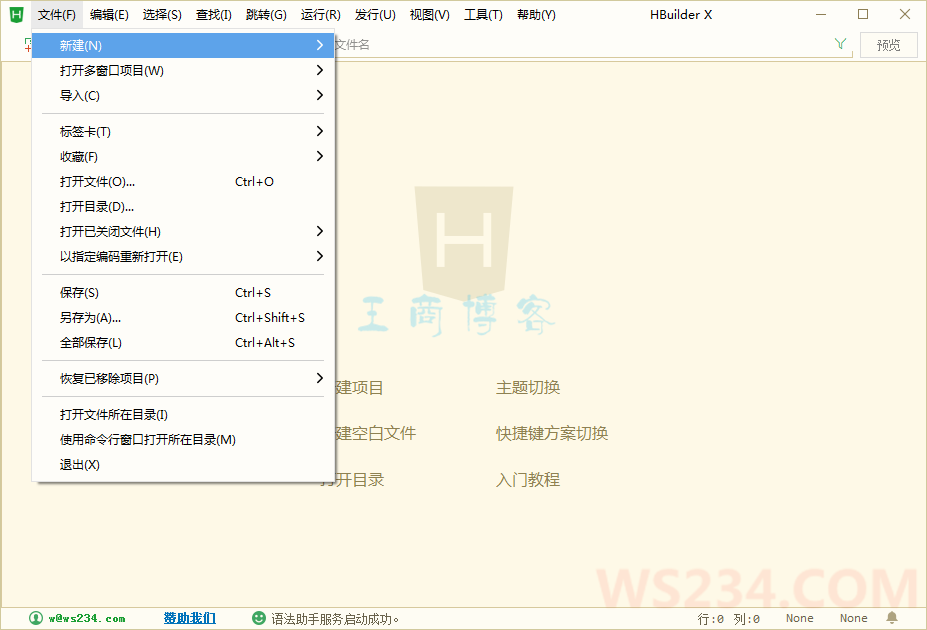Click the 预览 preview button

(889, 45)
